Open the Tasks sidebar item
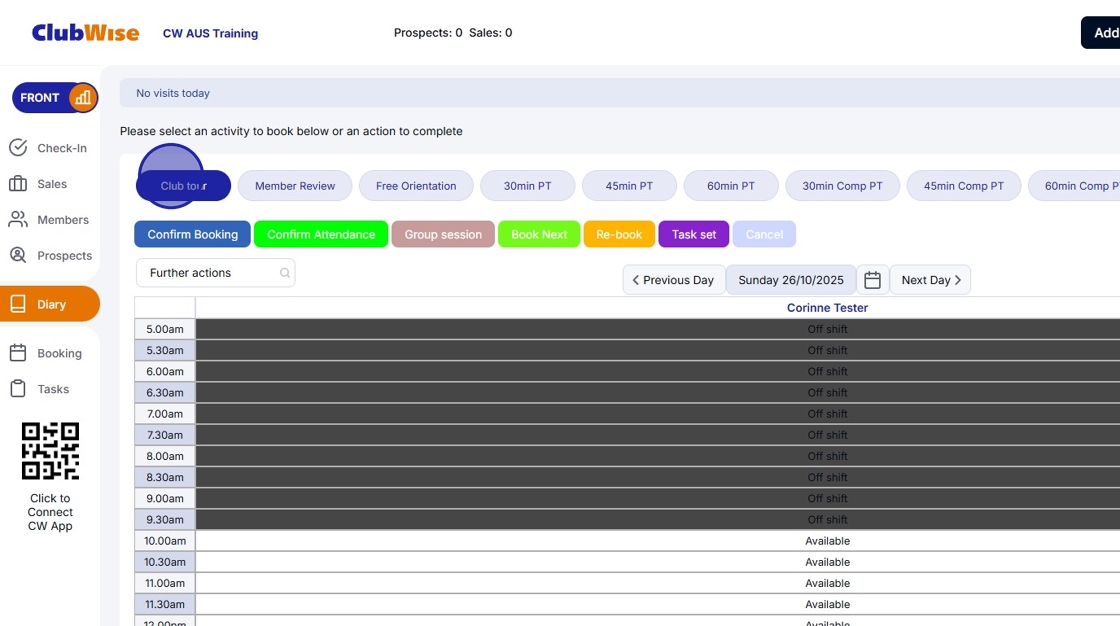 click(39, 389)
